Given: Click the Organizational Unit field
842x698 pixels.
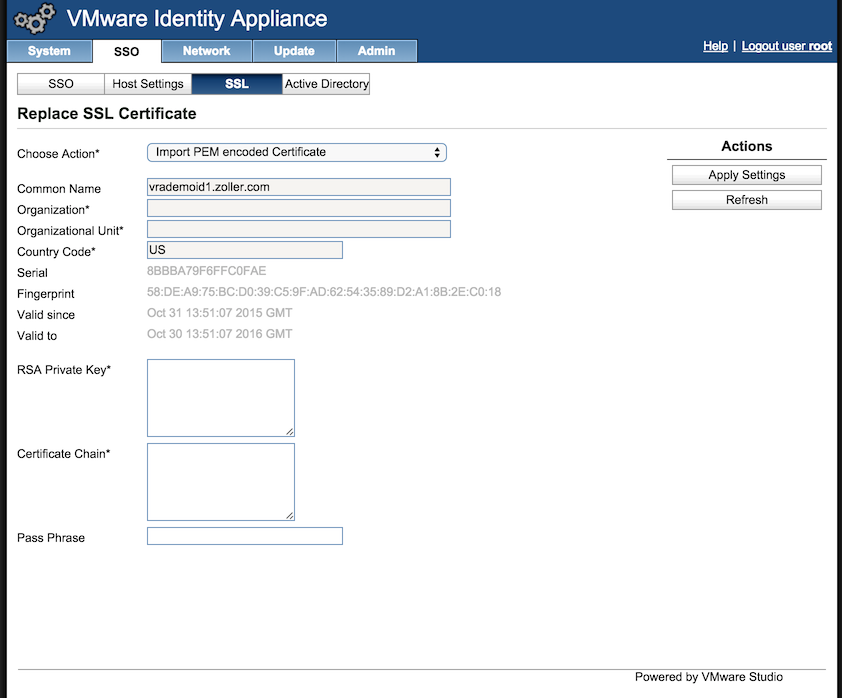Looking at the screenshot, I should [298, 229].
